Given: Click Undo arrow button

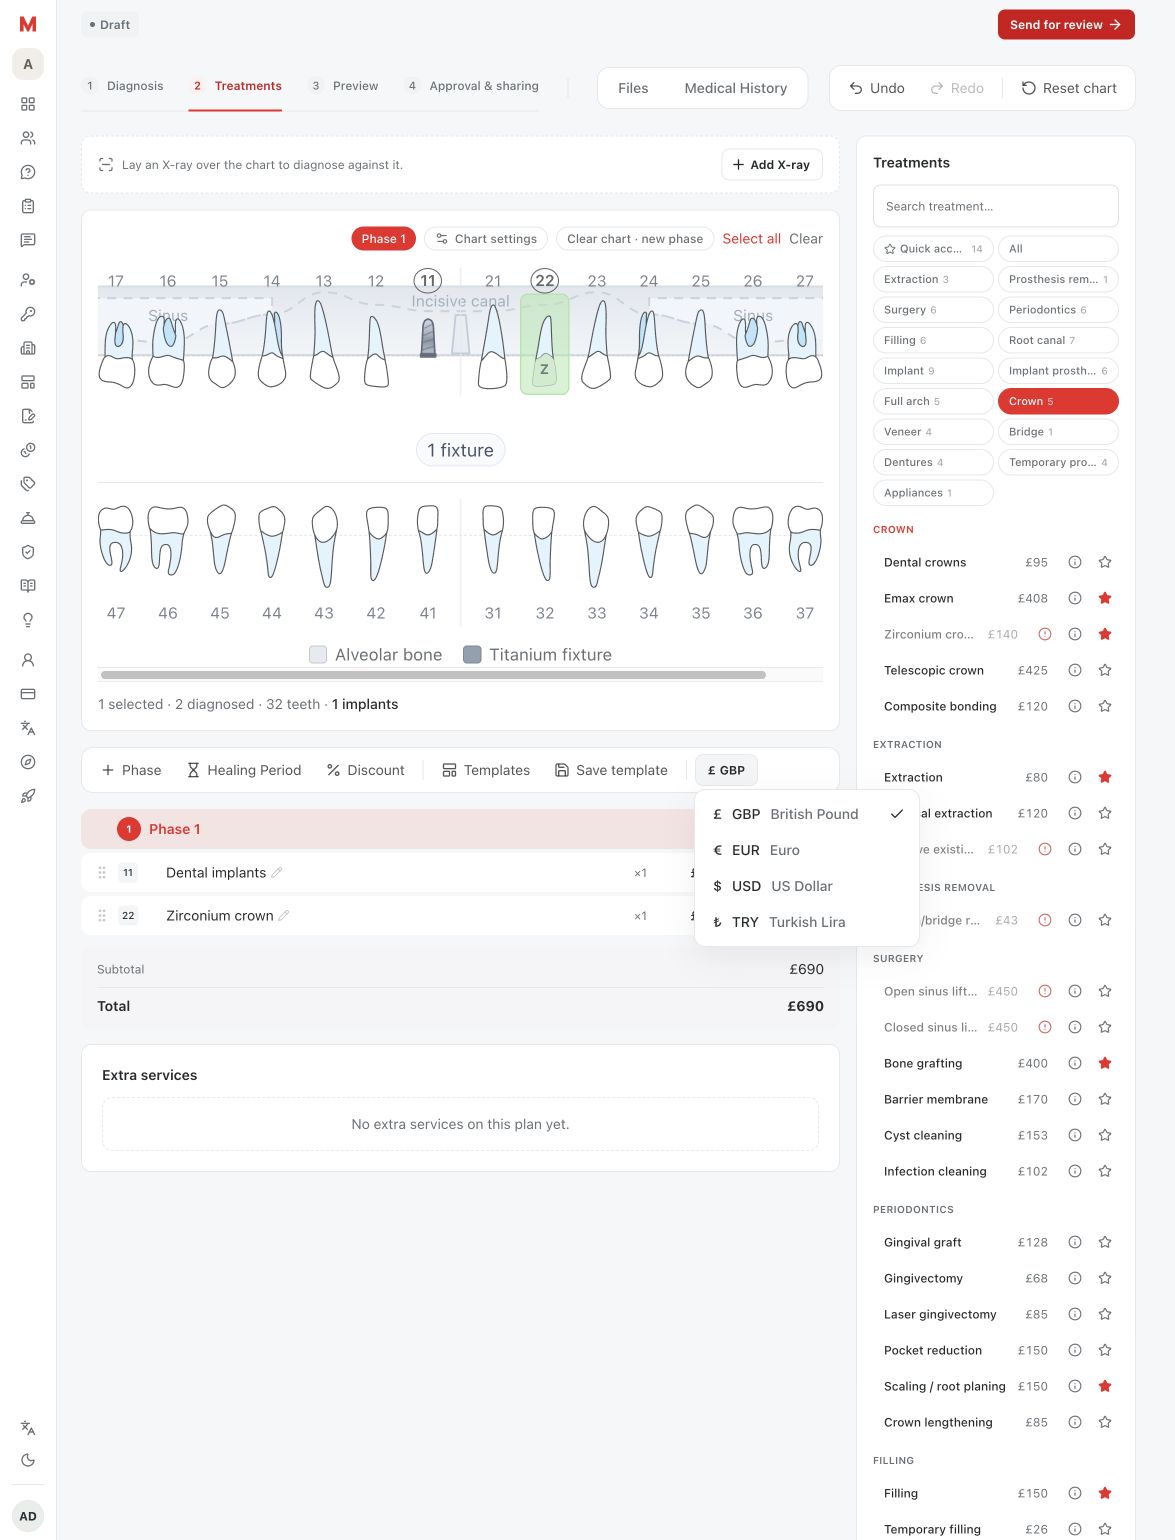Looking at the screenshot, I should [x=877, y=88].
